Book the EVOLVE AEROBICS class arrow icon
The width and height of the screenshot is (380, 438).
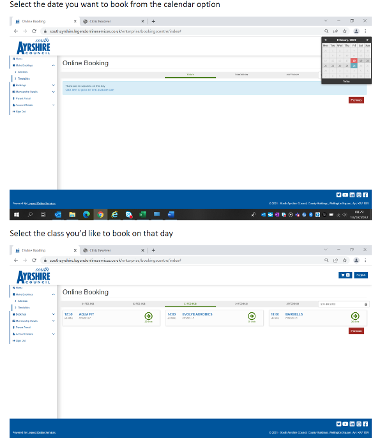click(252, 316)
